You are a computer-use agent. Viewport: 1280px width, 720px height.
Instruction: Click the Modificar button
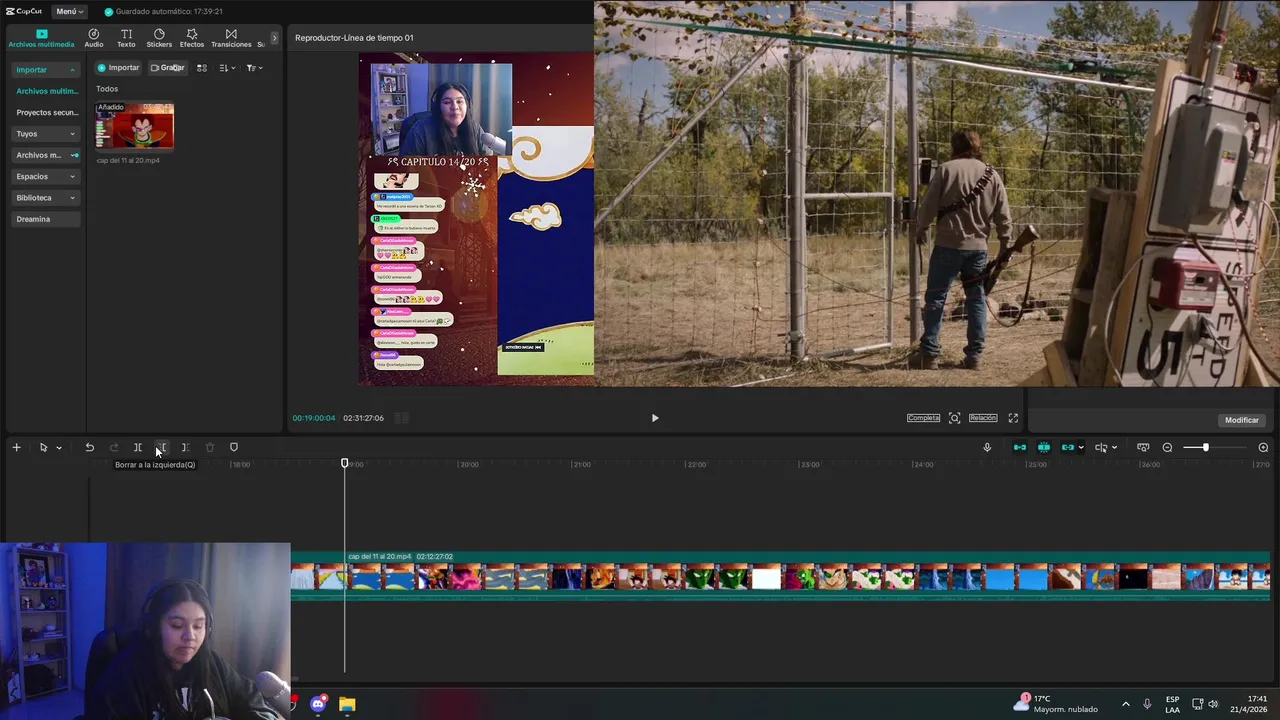click(1242, 420)
